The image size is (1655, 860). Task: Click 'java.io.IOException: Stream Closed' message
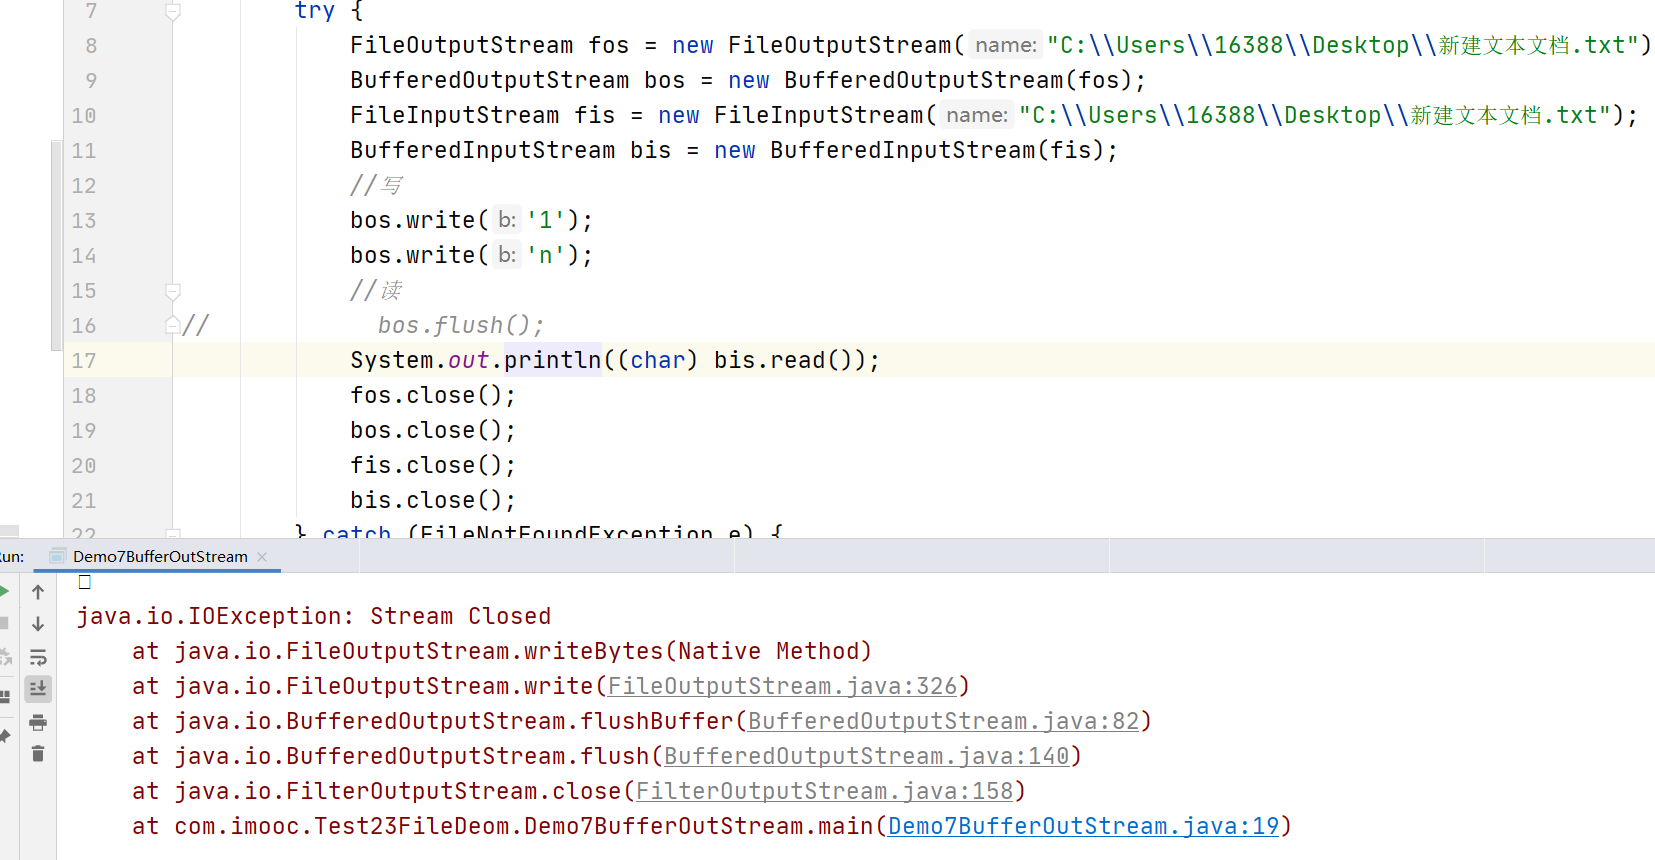tap(314, 616)
